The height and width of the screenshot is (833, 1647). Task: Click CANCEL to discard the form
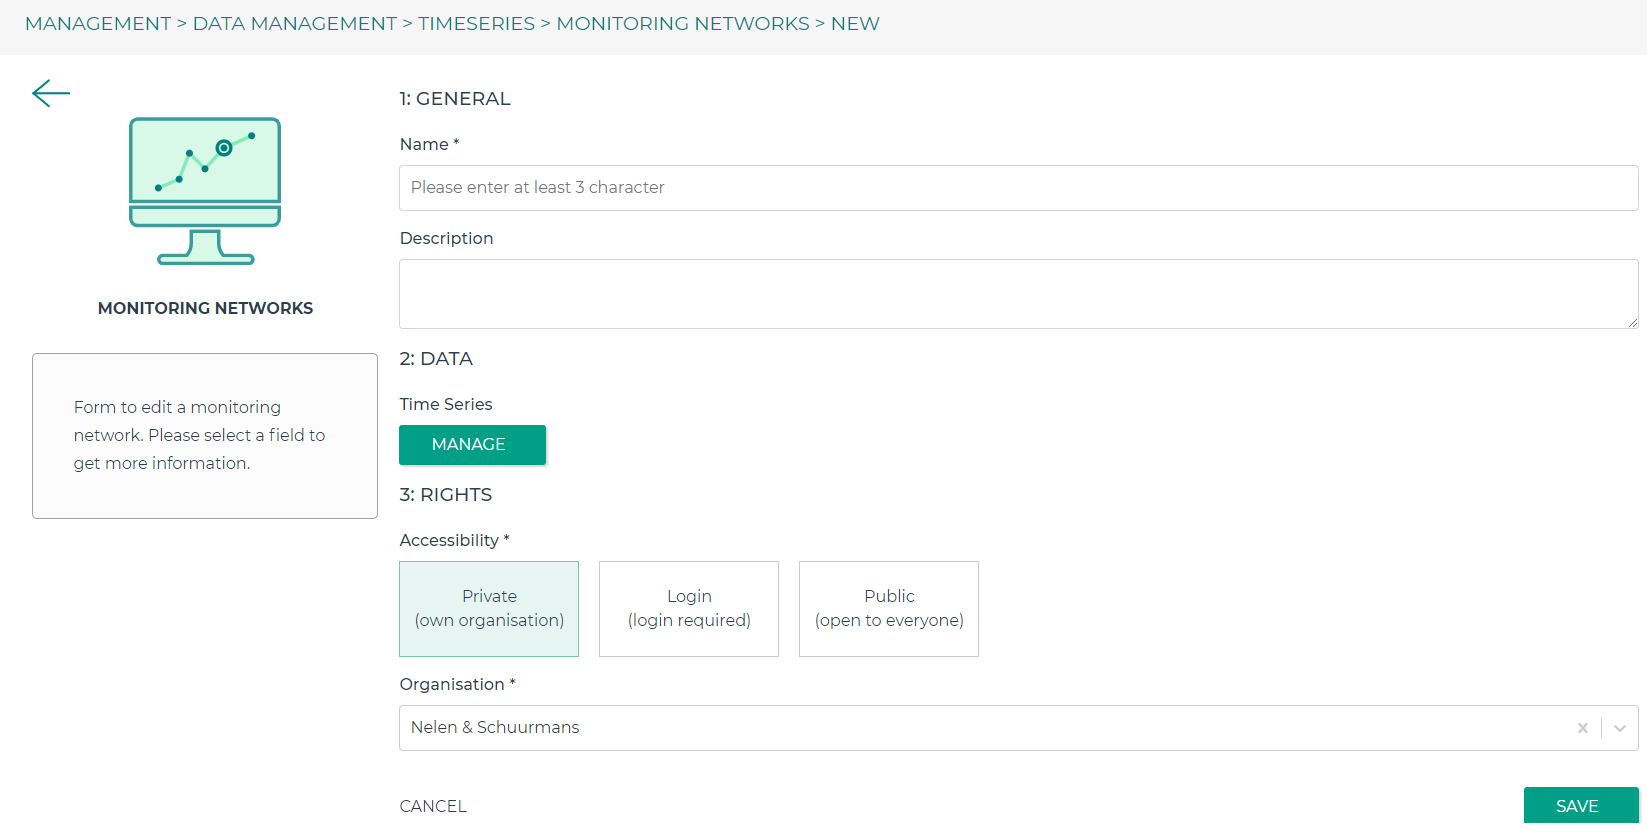click(433, 806)
